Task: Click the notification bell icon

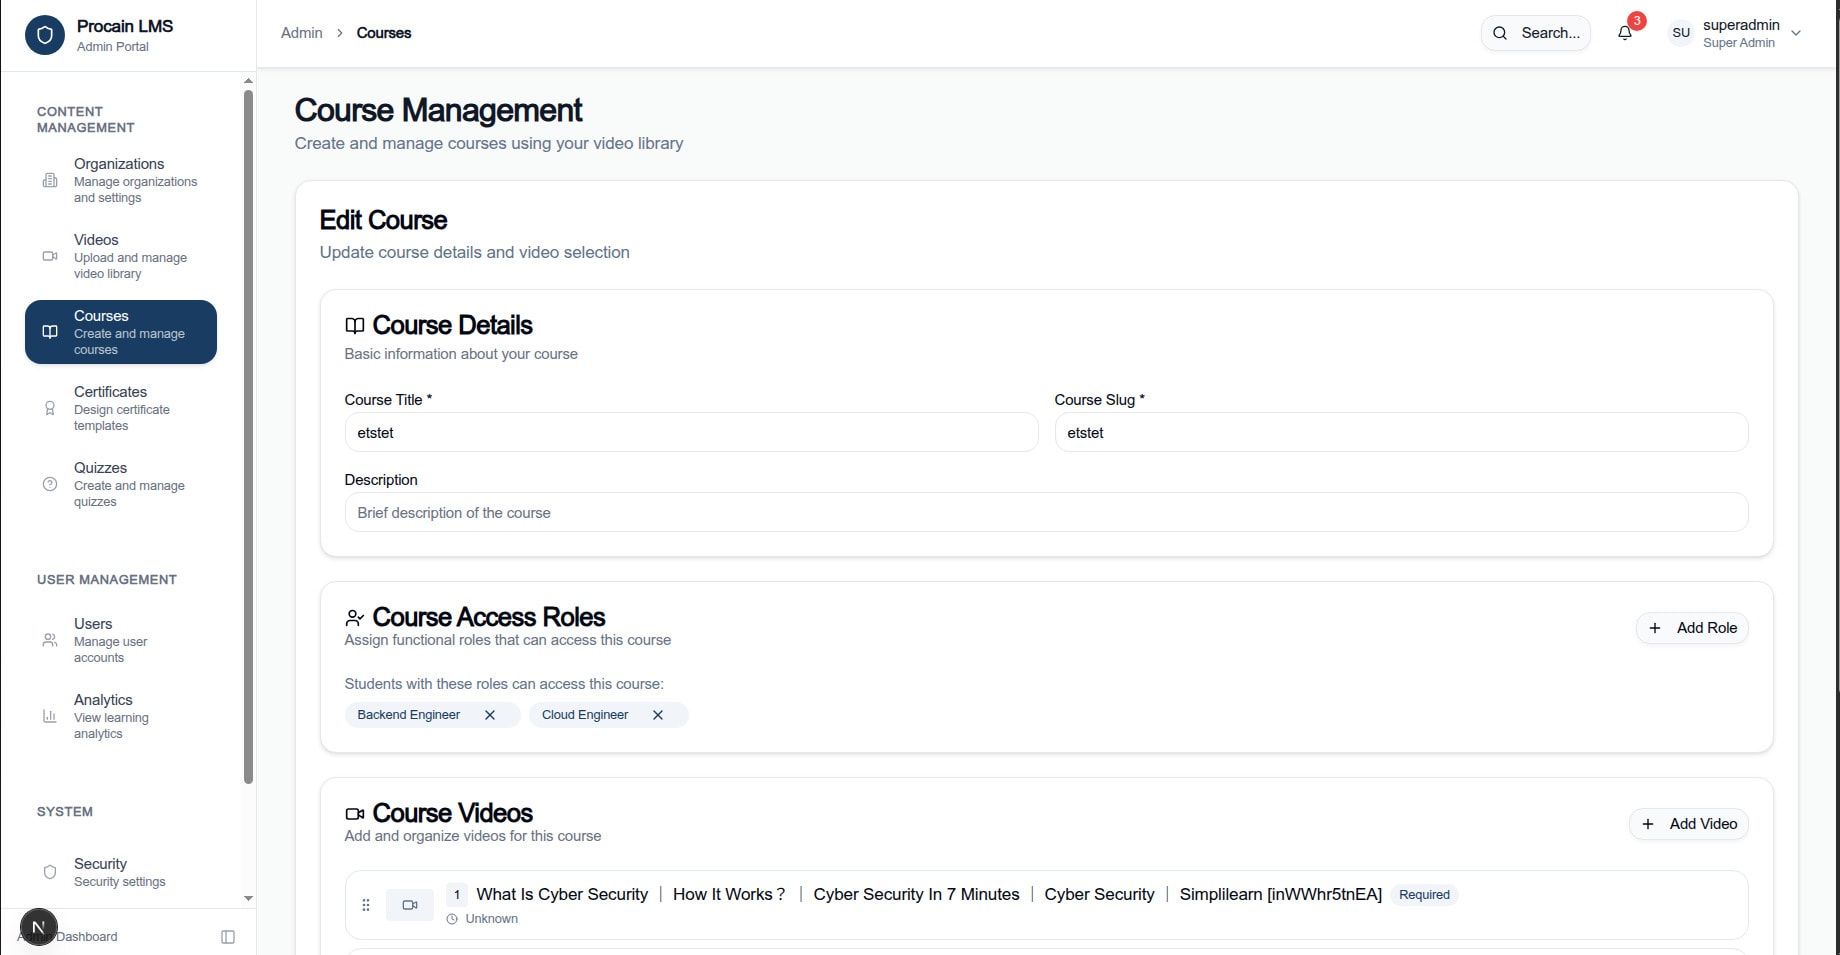Action: click(x=1625, y=33)
